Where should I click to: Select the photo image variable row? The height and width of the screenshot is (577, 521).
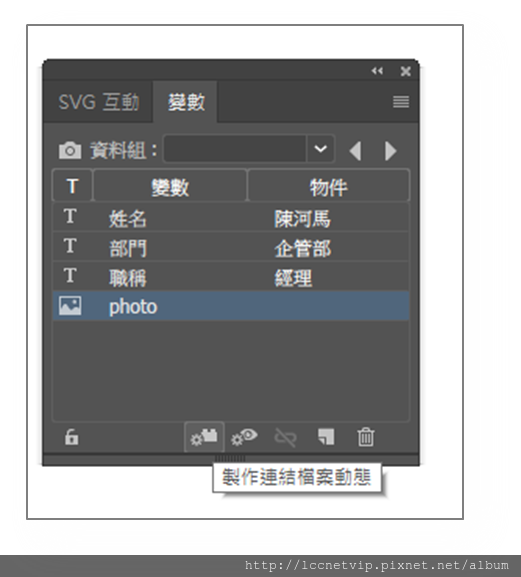(231, 306)
